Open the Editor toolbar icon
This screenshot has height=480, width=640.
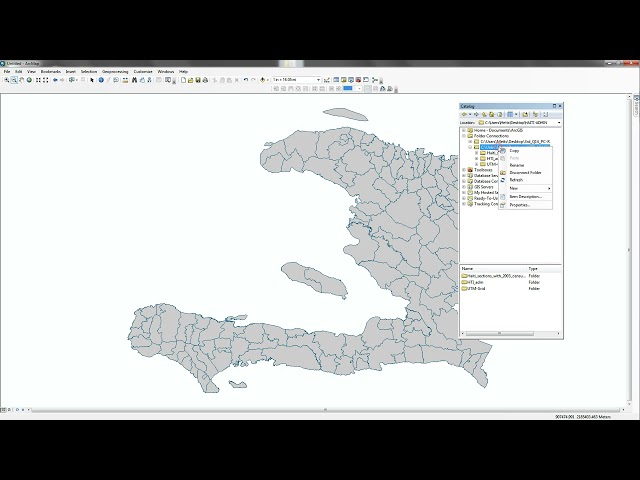coord(327,80)
